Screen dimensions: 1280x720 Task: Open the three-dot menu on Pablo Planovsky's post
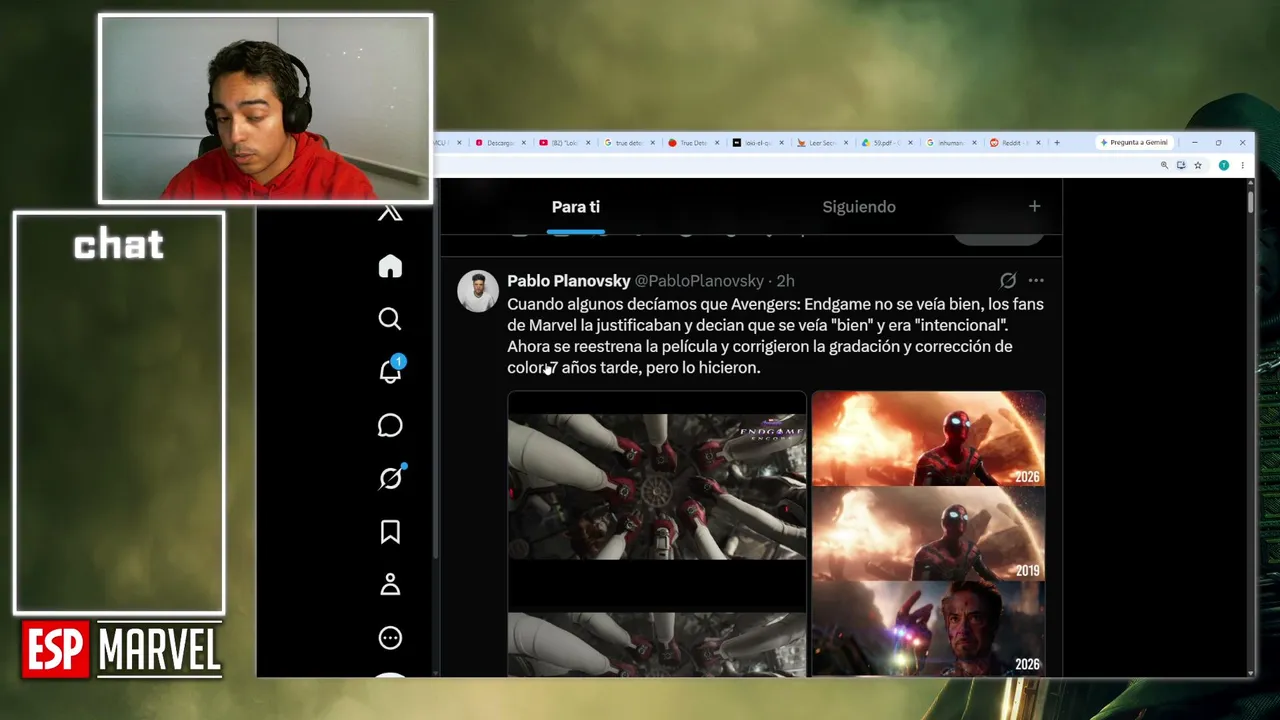coord(1036,281)
